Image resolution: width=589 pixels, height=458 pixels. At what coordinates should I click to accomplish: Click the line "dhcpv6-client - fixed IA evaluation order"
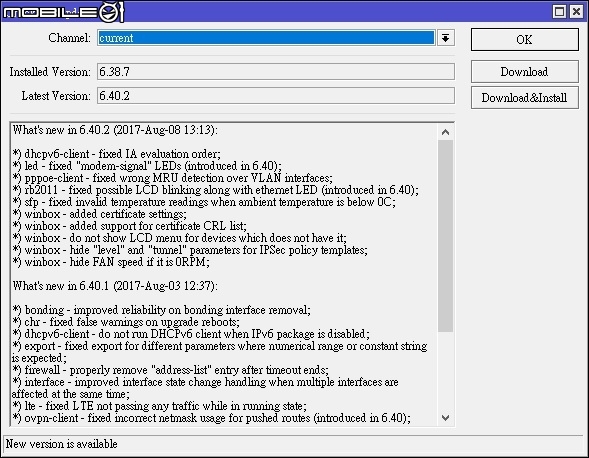point(116,154)
